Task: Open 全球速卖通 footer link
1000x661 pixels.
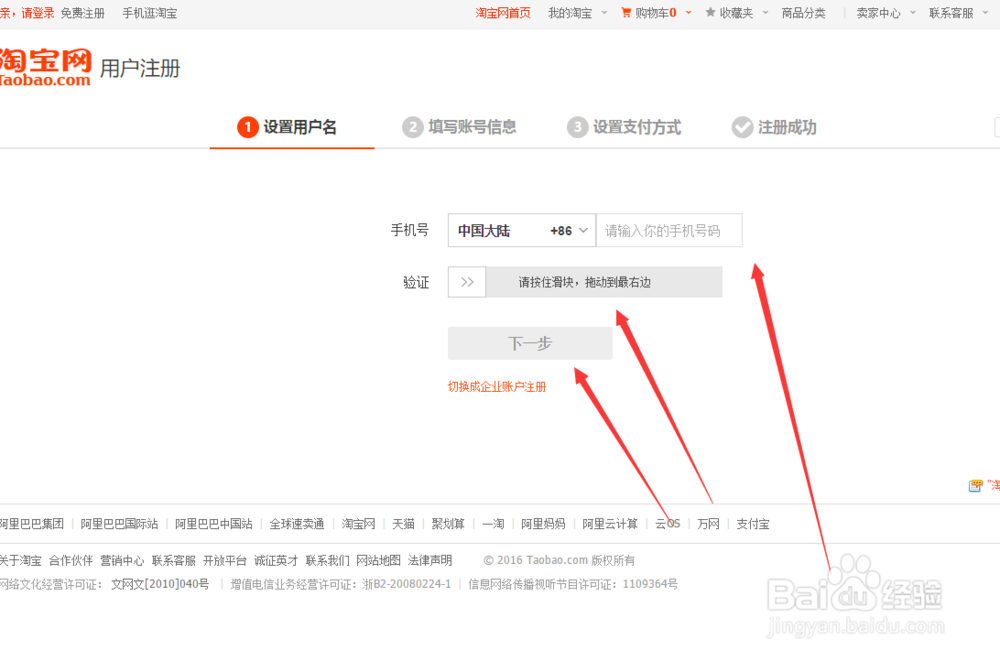Action: [297, 524]
